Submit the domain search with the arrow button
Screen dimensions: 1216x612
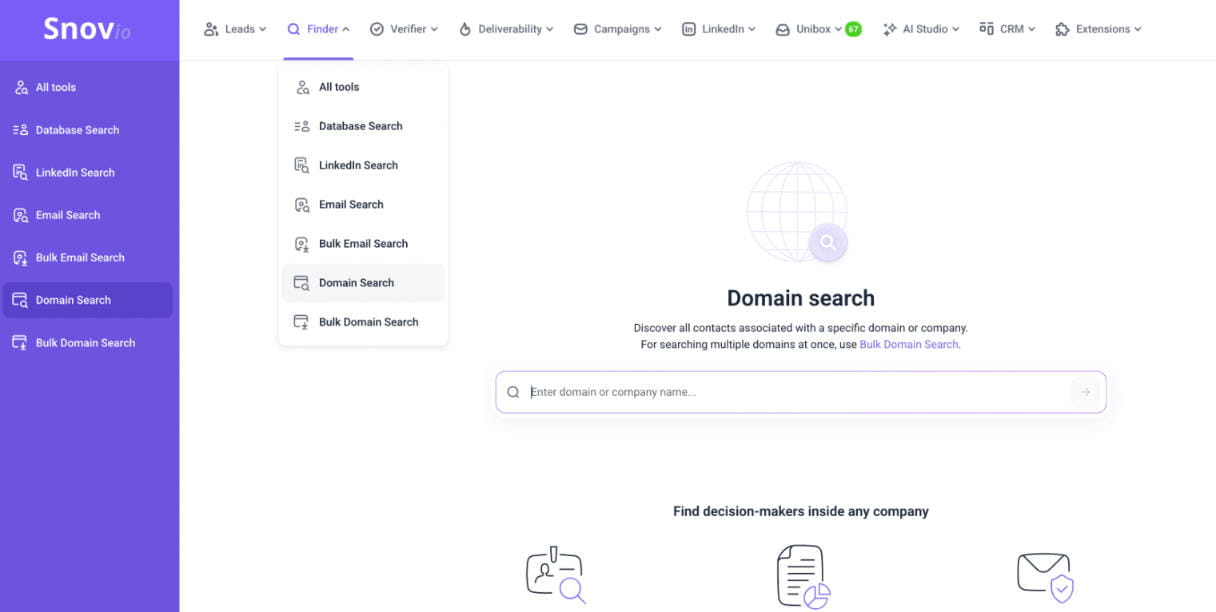point(1085,392)
